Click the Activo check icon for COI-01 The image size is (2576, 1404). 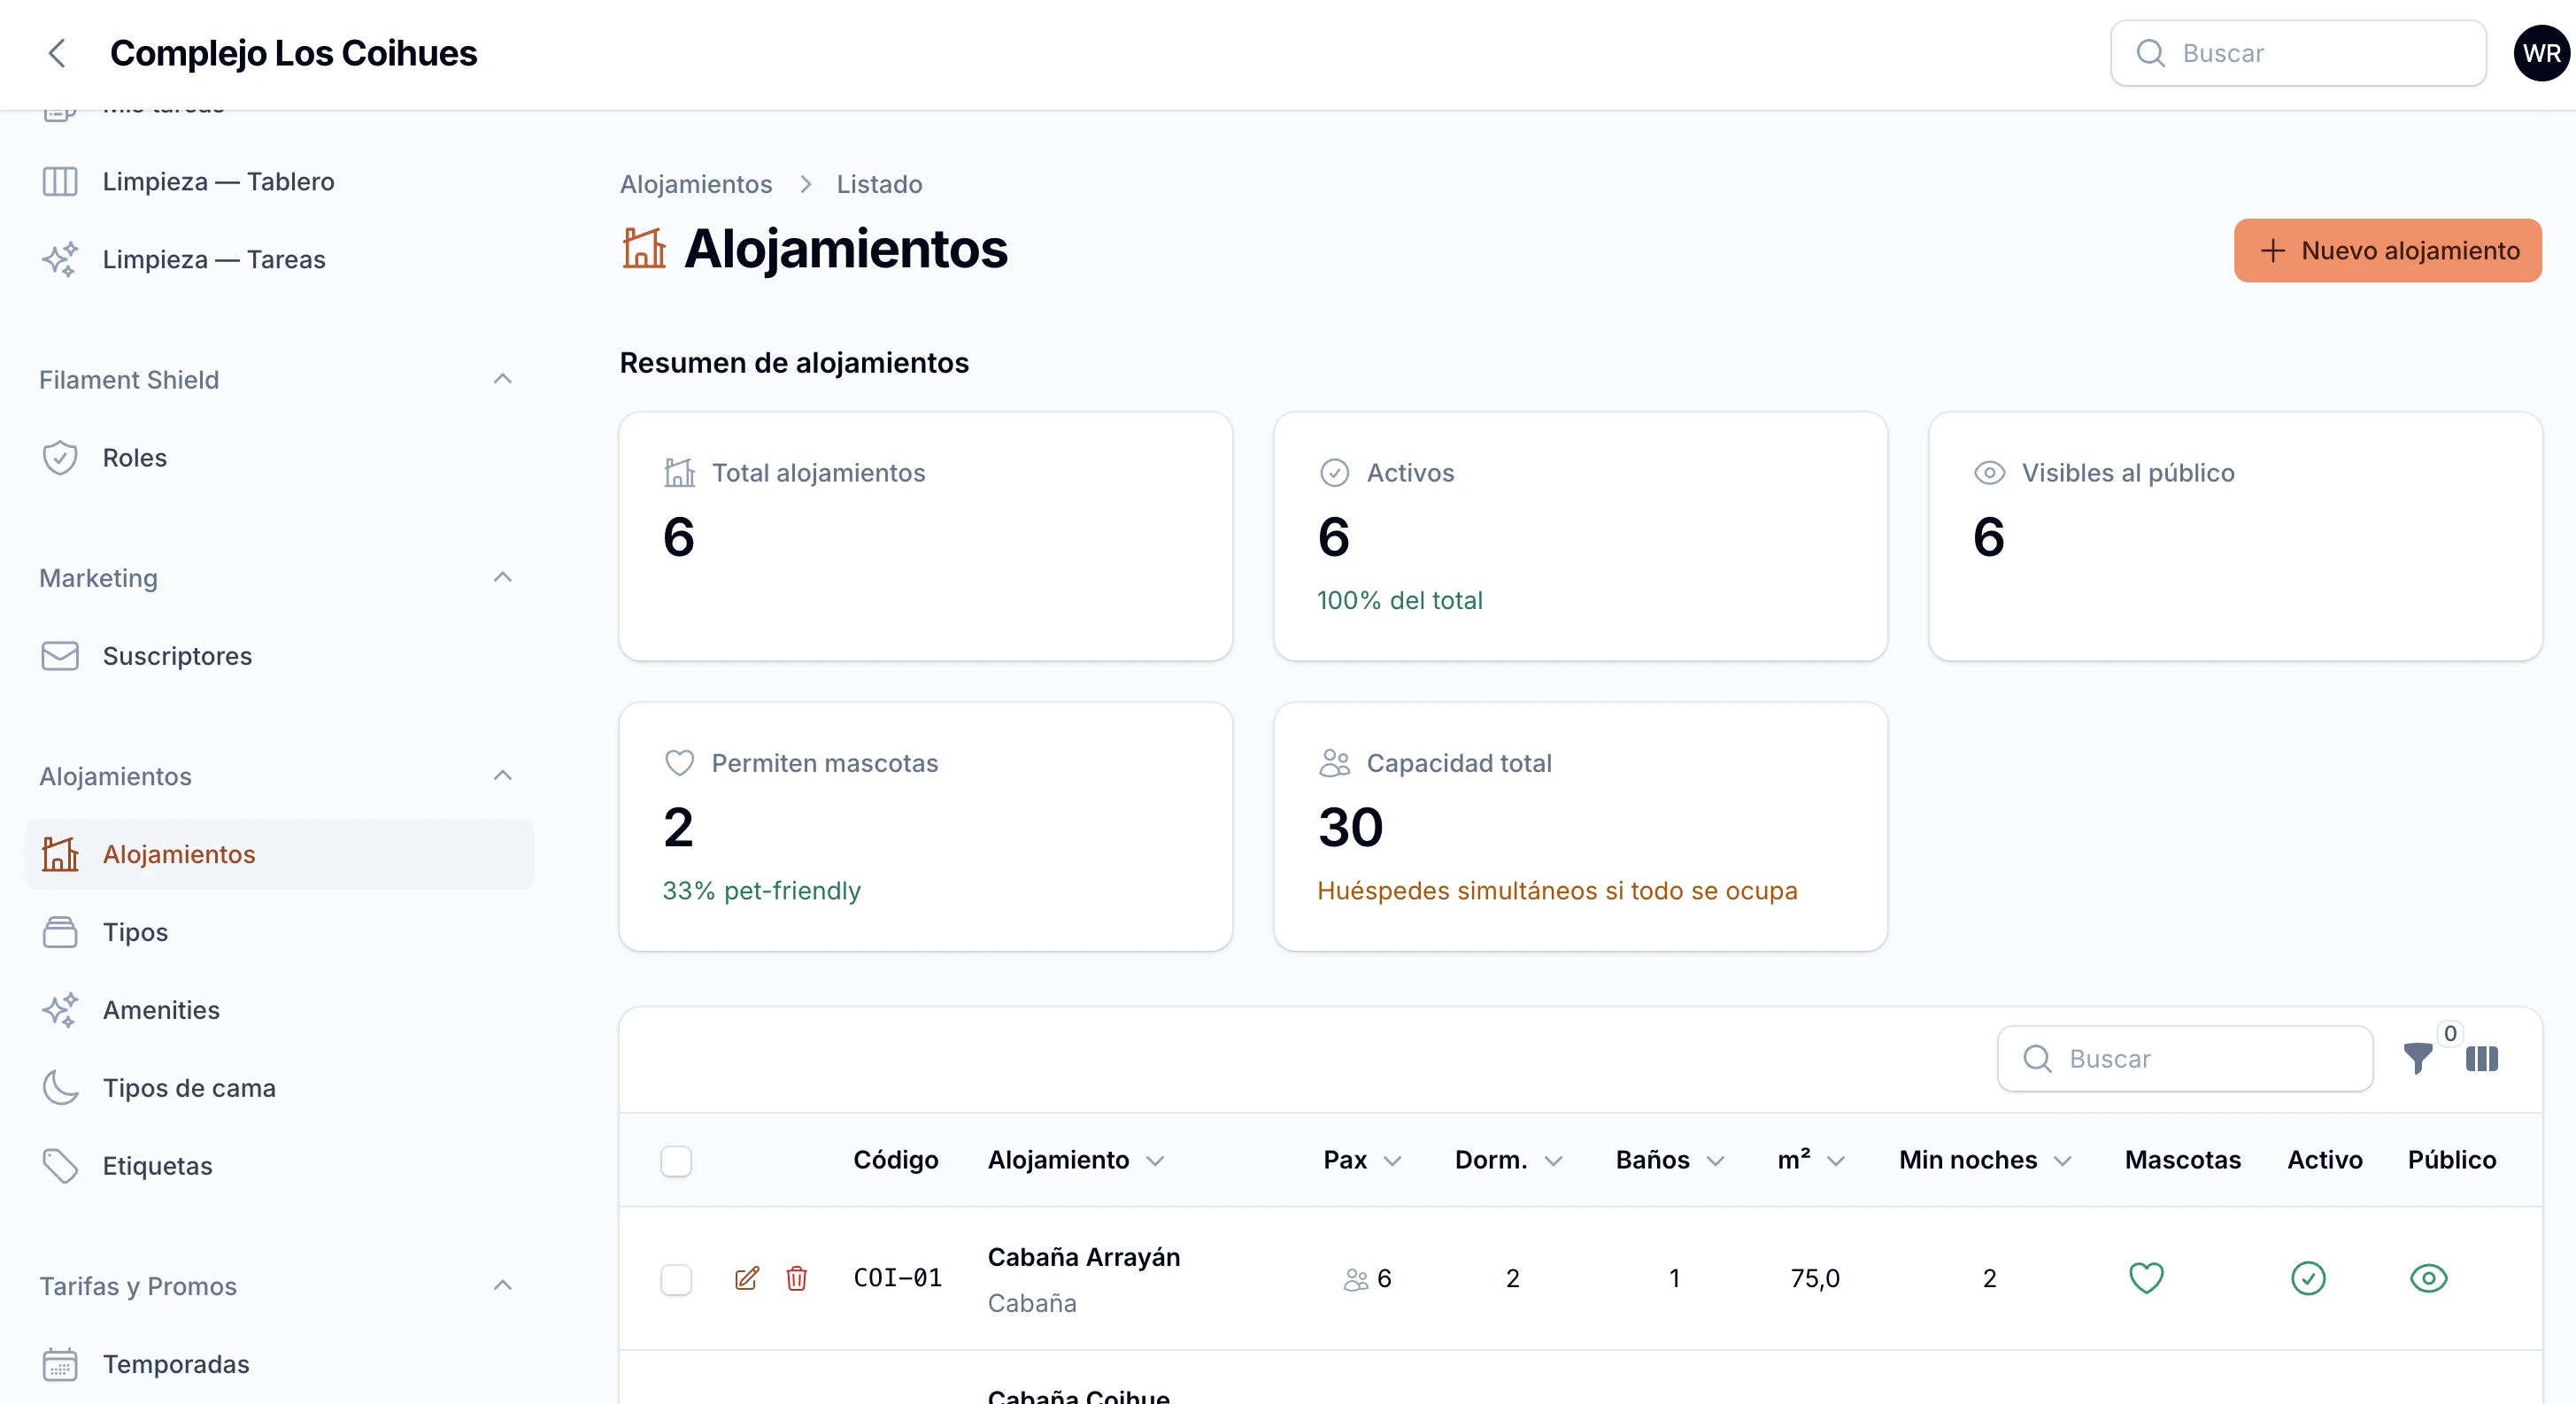(x=2308, y=1277)
